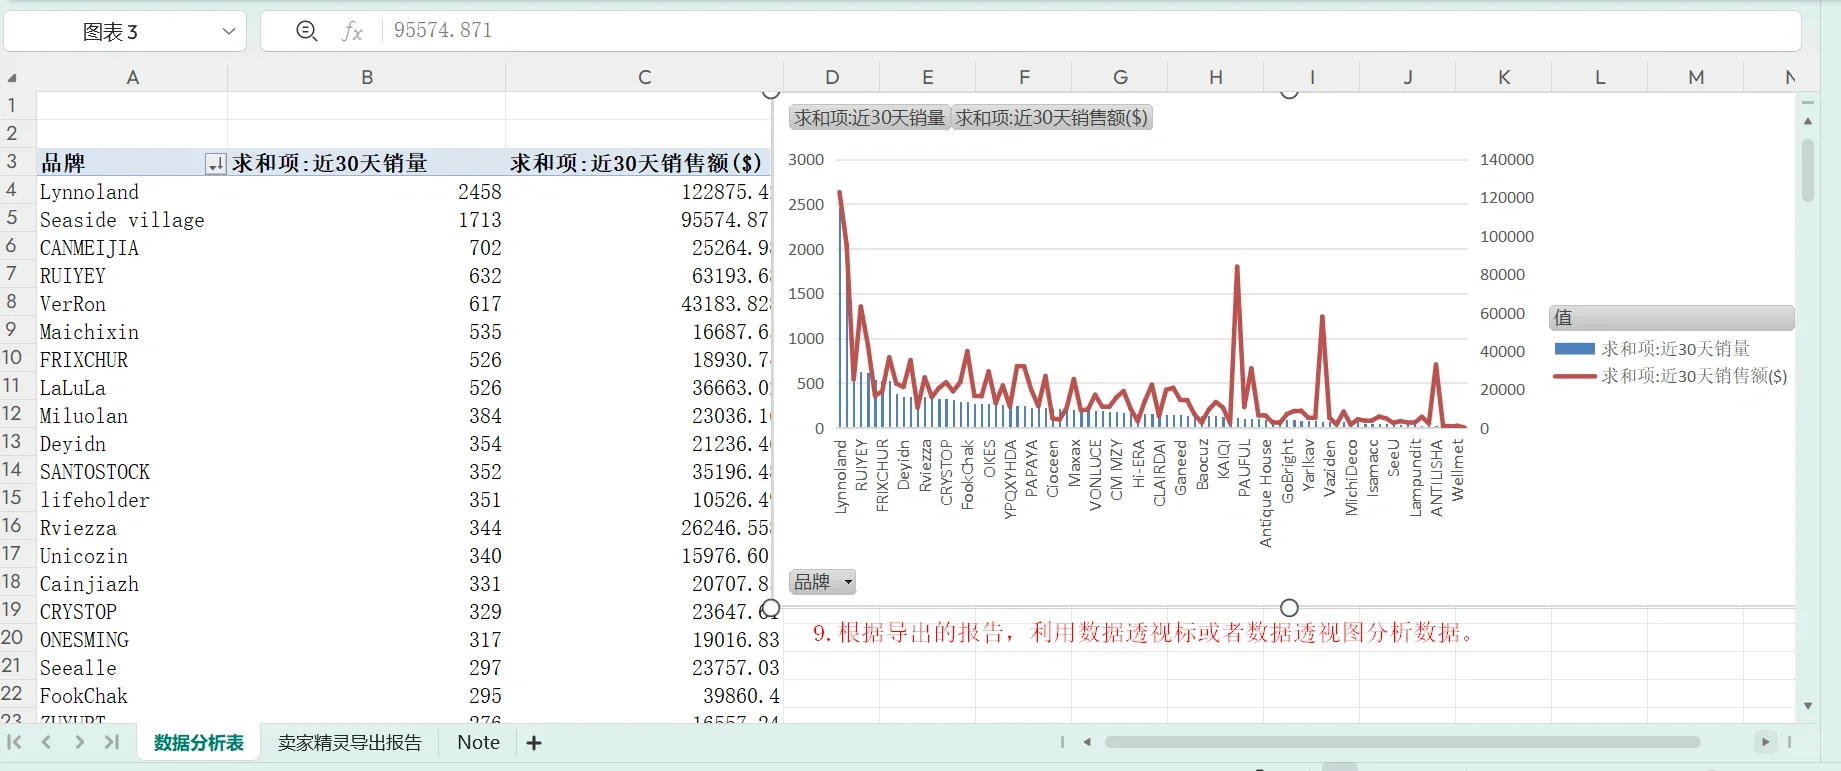
Task: Click the FookChak brand cell
Action: pos(132,696)
